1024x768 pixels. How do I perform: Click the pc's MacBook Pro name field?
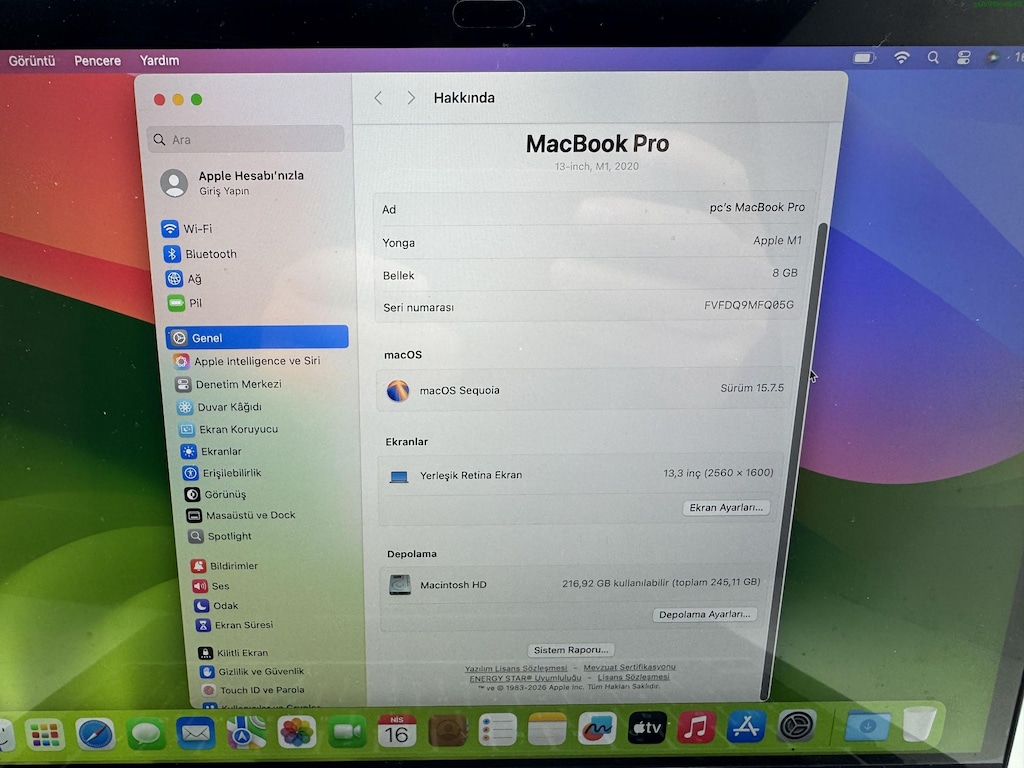click(x=757, y=207)
